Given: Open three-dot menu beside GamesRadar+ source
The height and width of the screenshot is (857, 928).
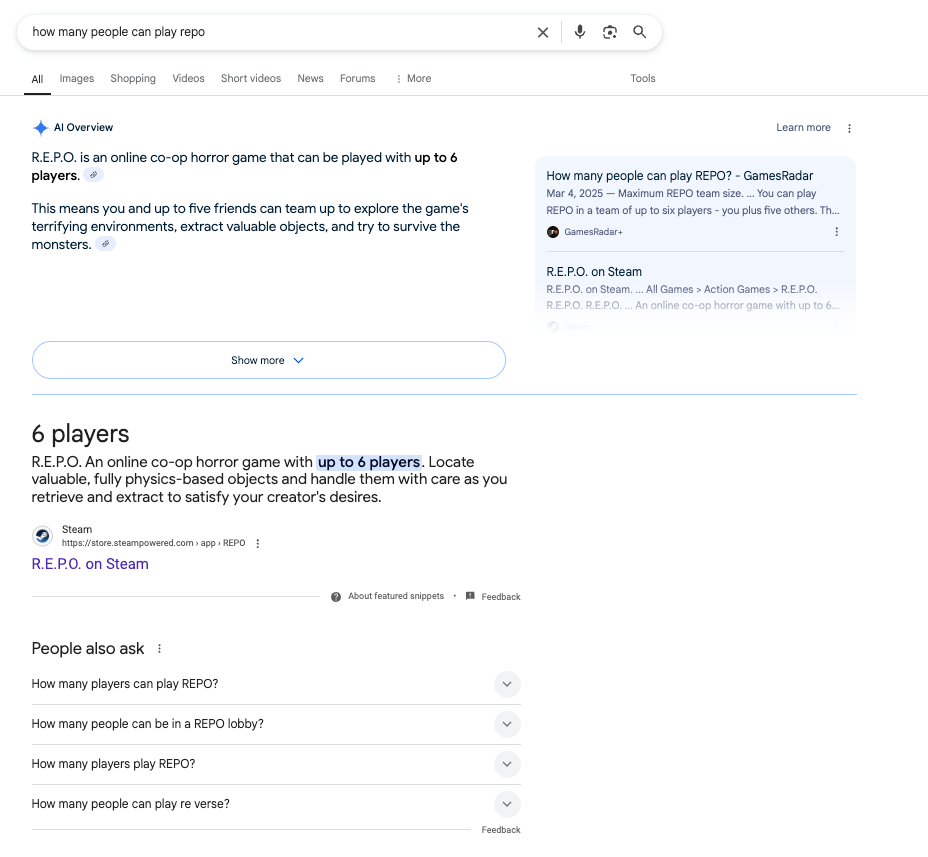Looking at the screenshot, I should [837, 232].
